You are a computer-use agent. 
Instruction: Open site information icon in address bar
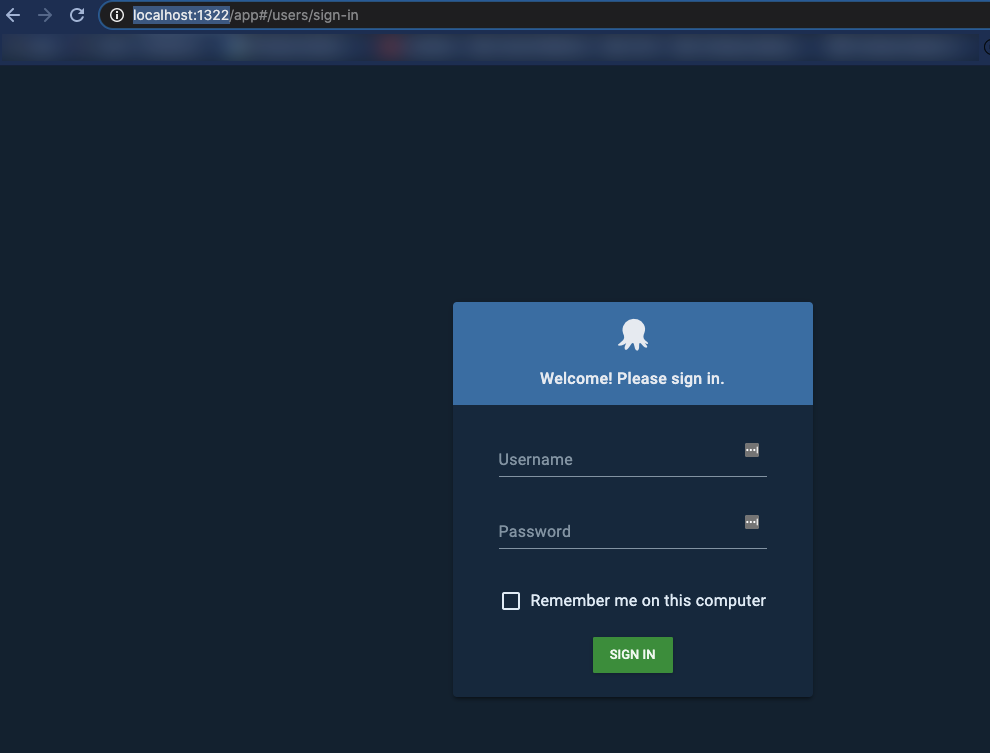click(117, 15)
